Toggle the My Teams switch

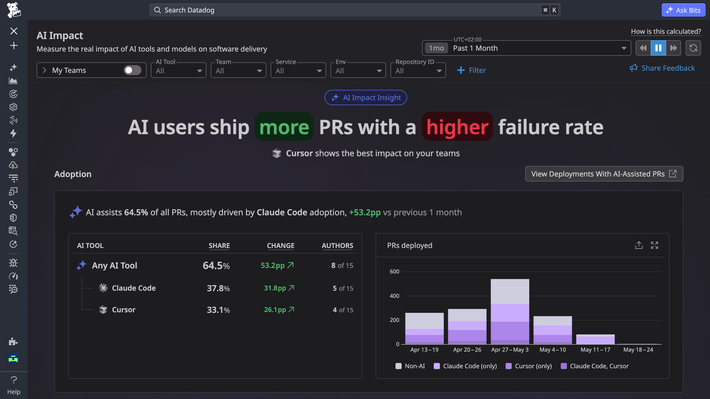132,70
